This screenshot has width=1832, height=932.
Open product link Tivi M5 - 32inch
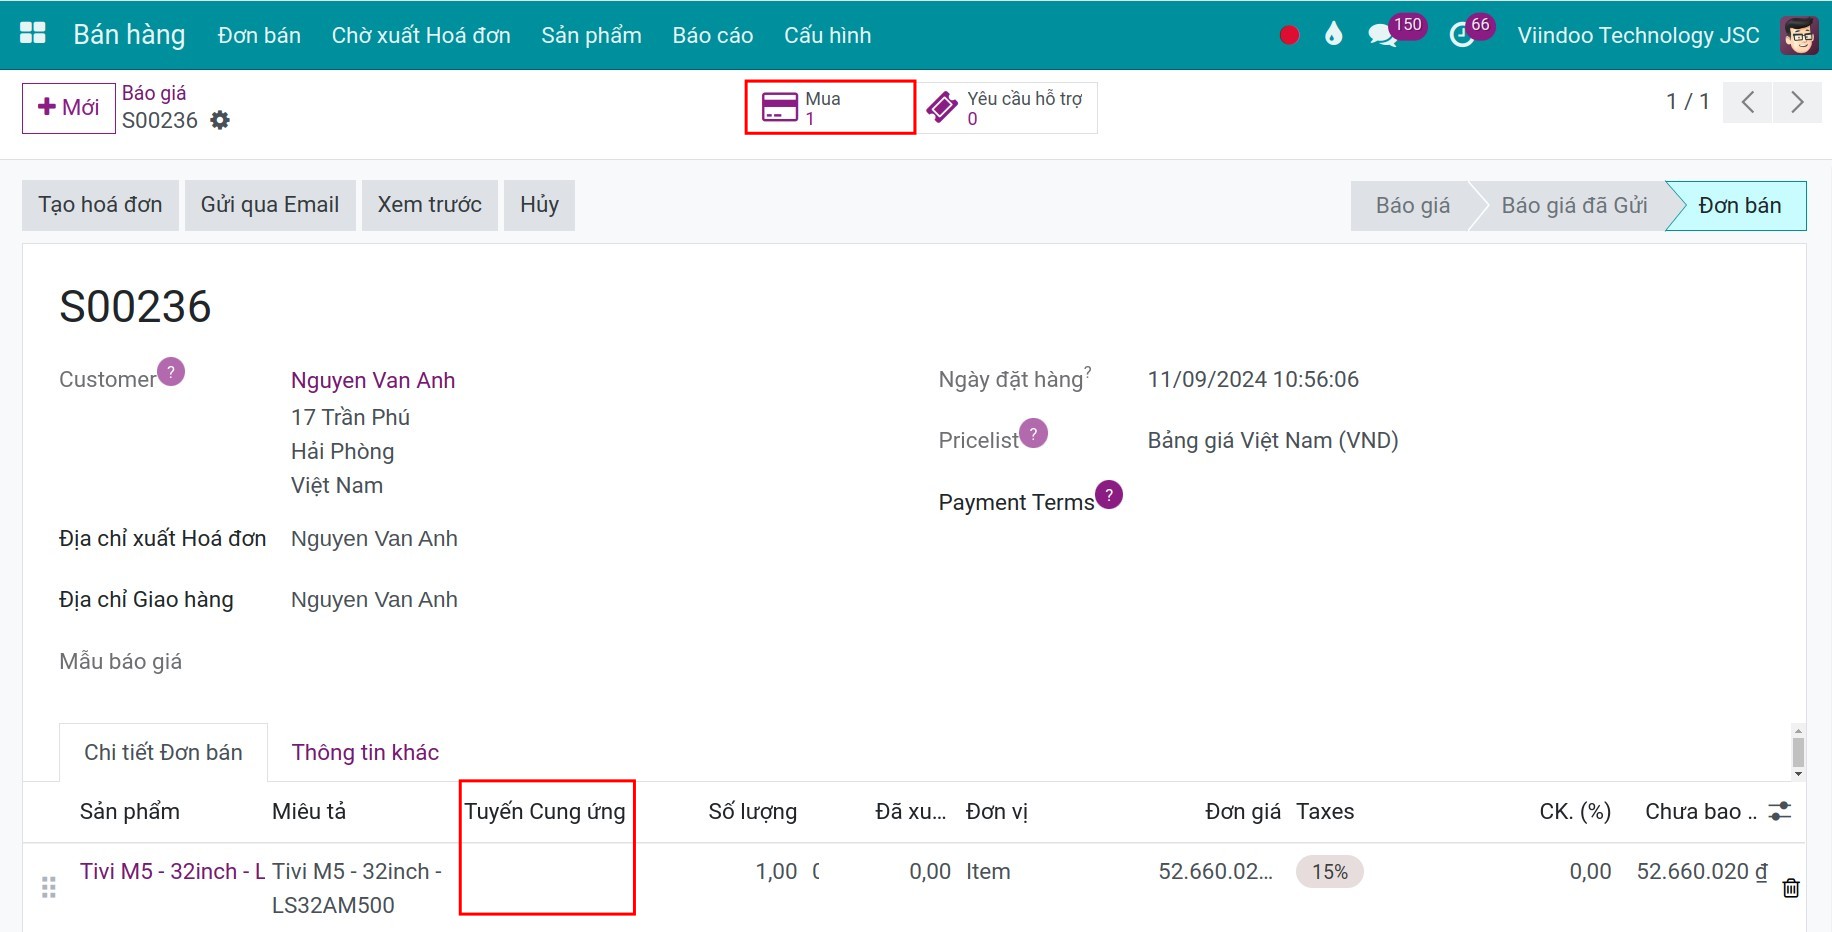tap(173, 872)
